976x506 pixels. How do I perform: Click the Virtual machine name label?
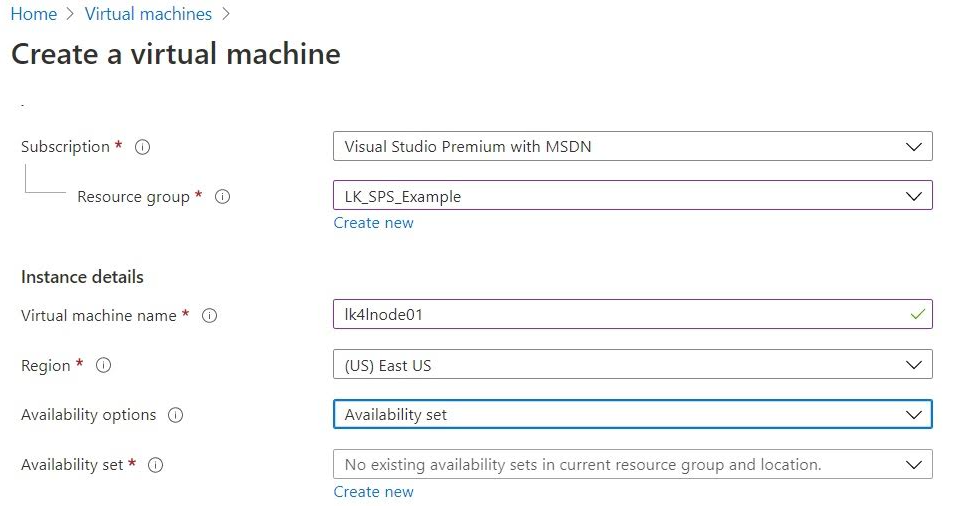[x=99, y=316]
